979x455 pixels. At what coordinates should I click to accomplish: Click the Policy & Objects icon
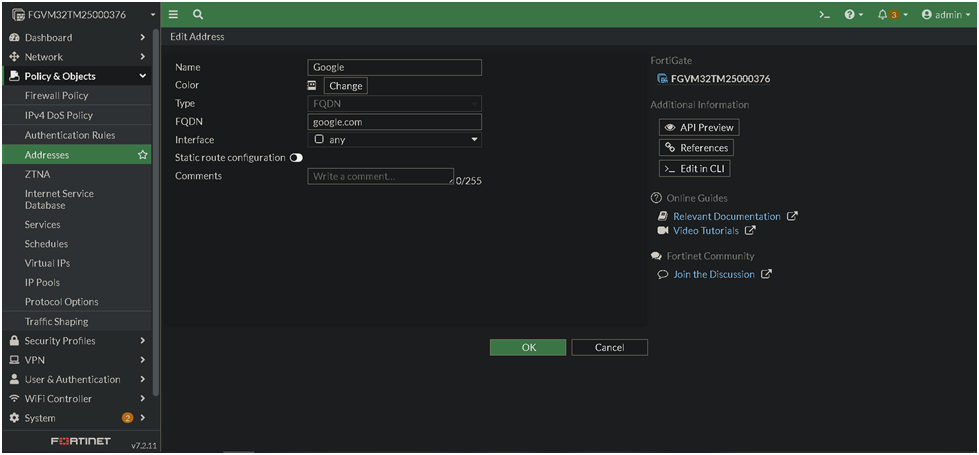[14, 76]
